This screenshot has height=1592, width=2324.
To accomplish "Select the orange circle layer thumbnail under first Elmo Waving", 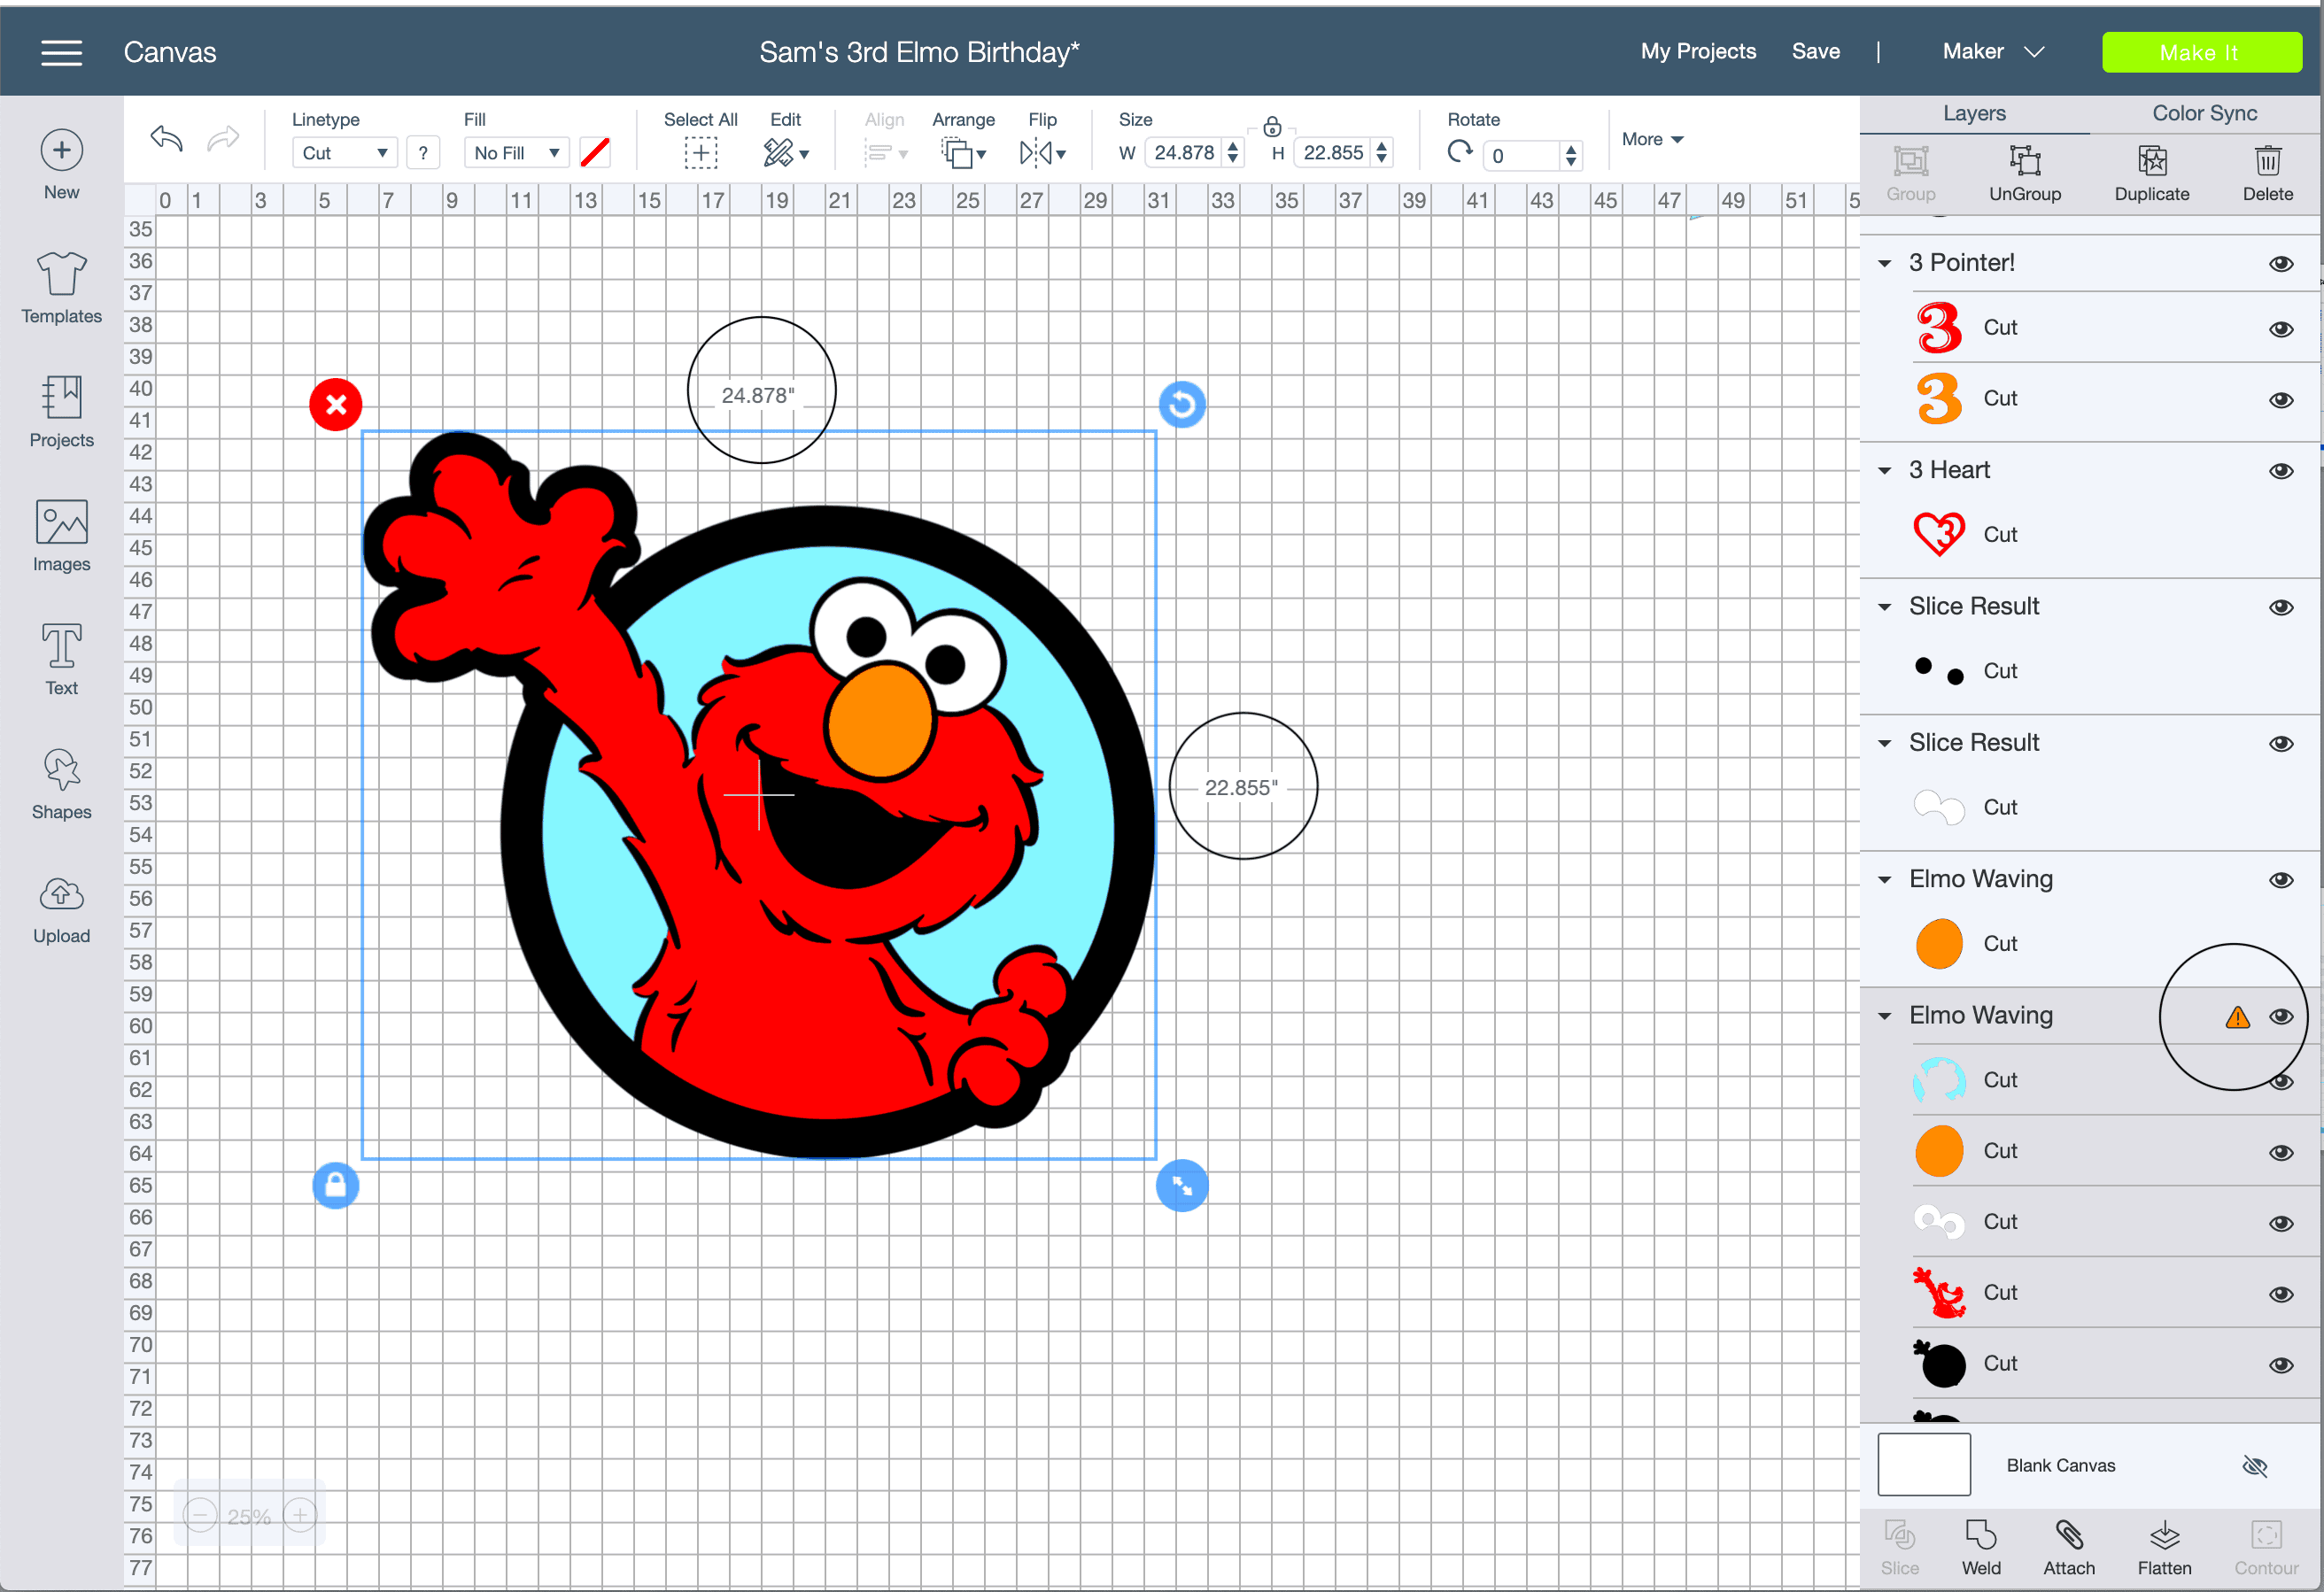I will (1938, 943).
